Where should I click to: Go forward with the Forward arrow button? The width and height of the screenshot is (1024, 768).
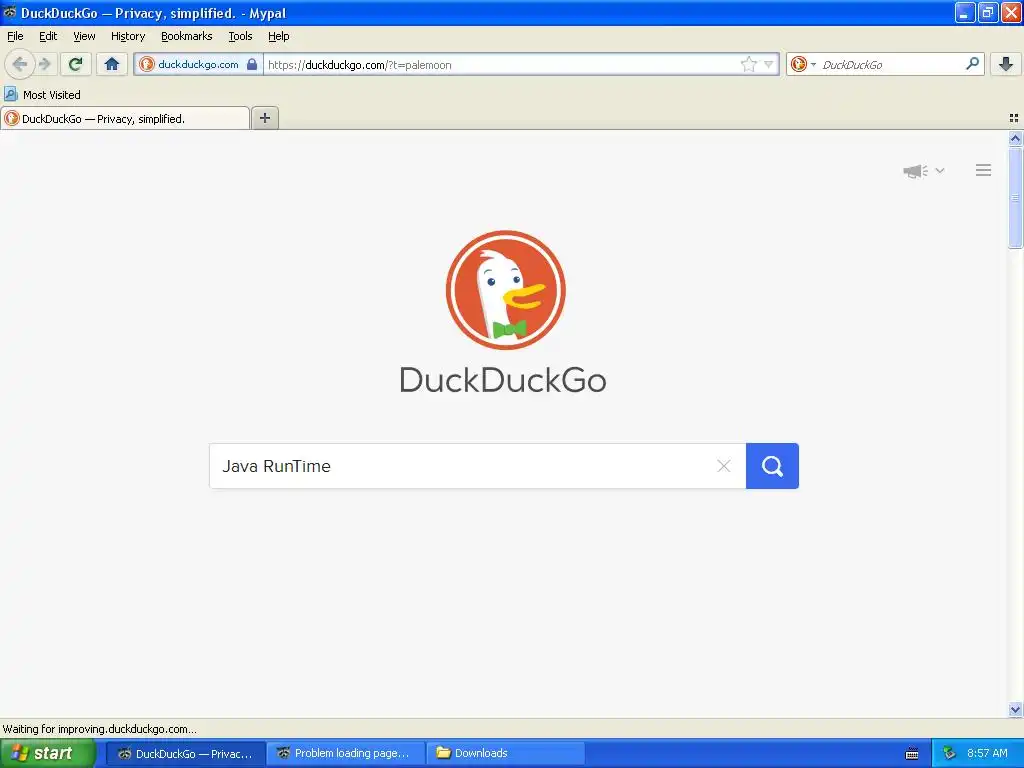[45, 64]
